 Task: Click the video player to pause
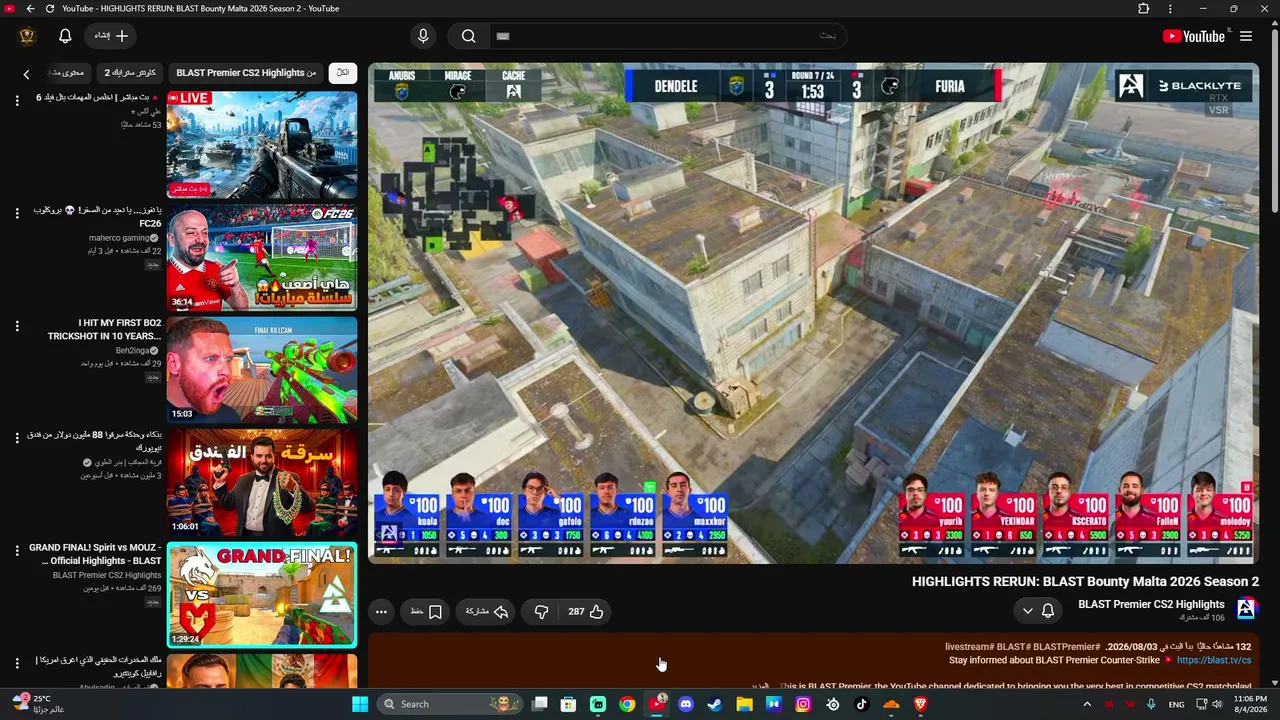[814, 313]
